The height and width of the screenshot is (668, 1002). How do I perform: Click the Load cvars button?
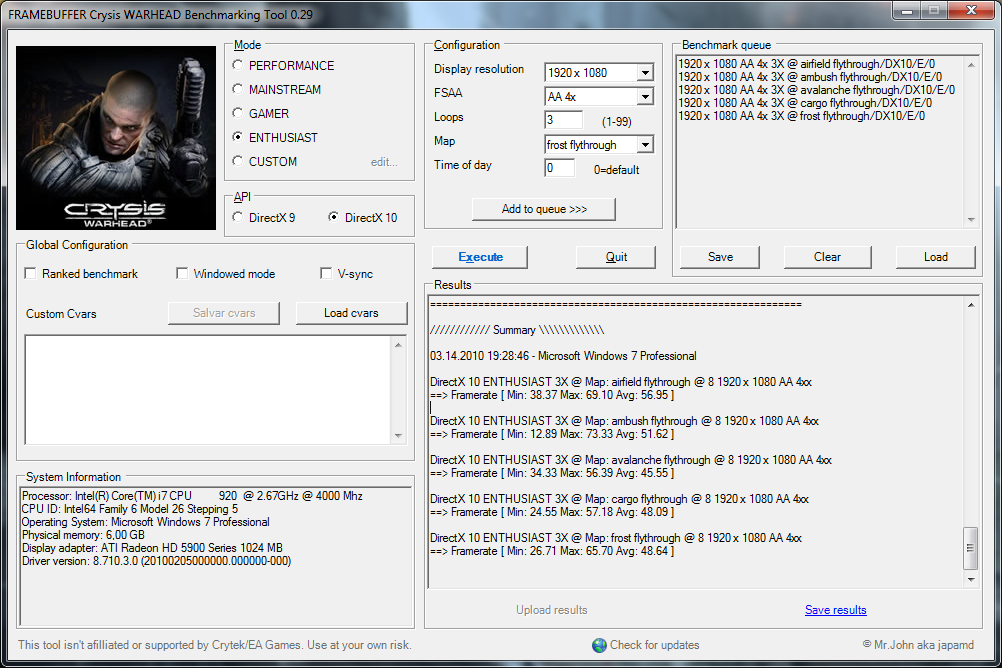click(x=351, y=313)
